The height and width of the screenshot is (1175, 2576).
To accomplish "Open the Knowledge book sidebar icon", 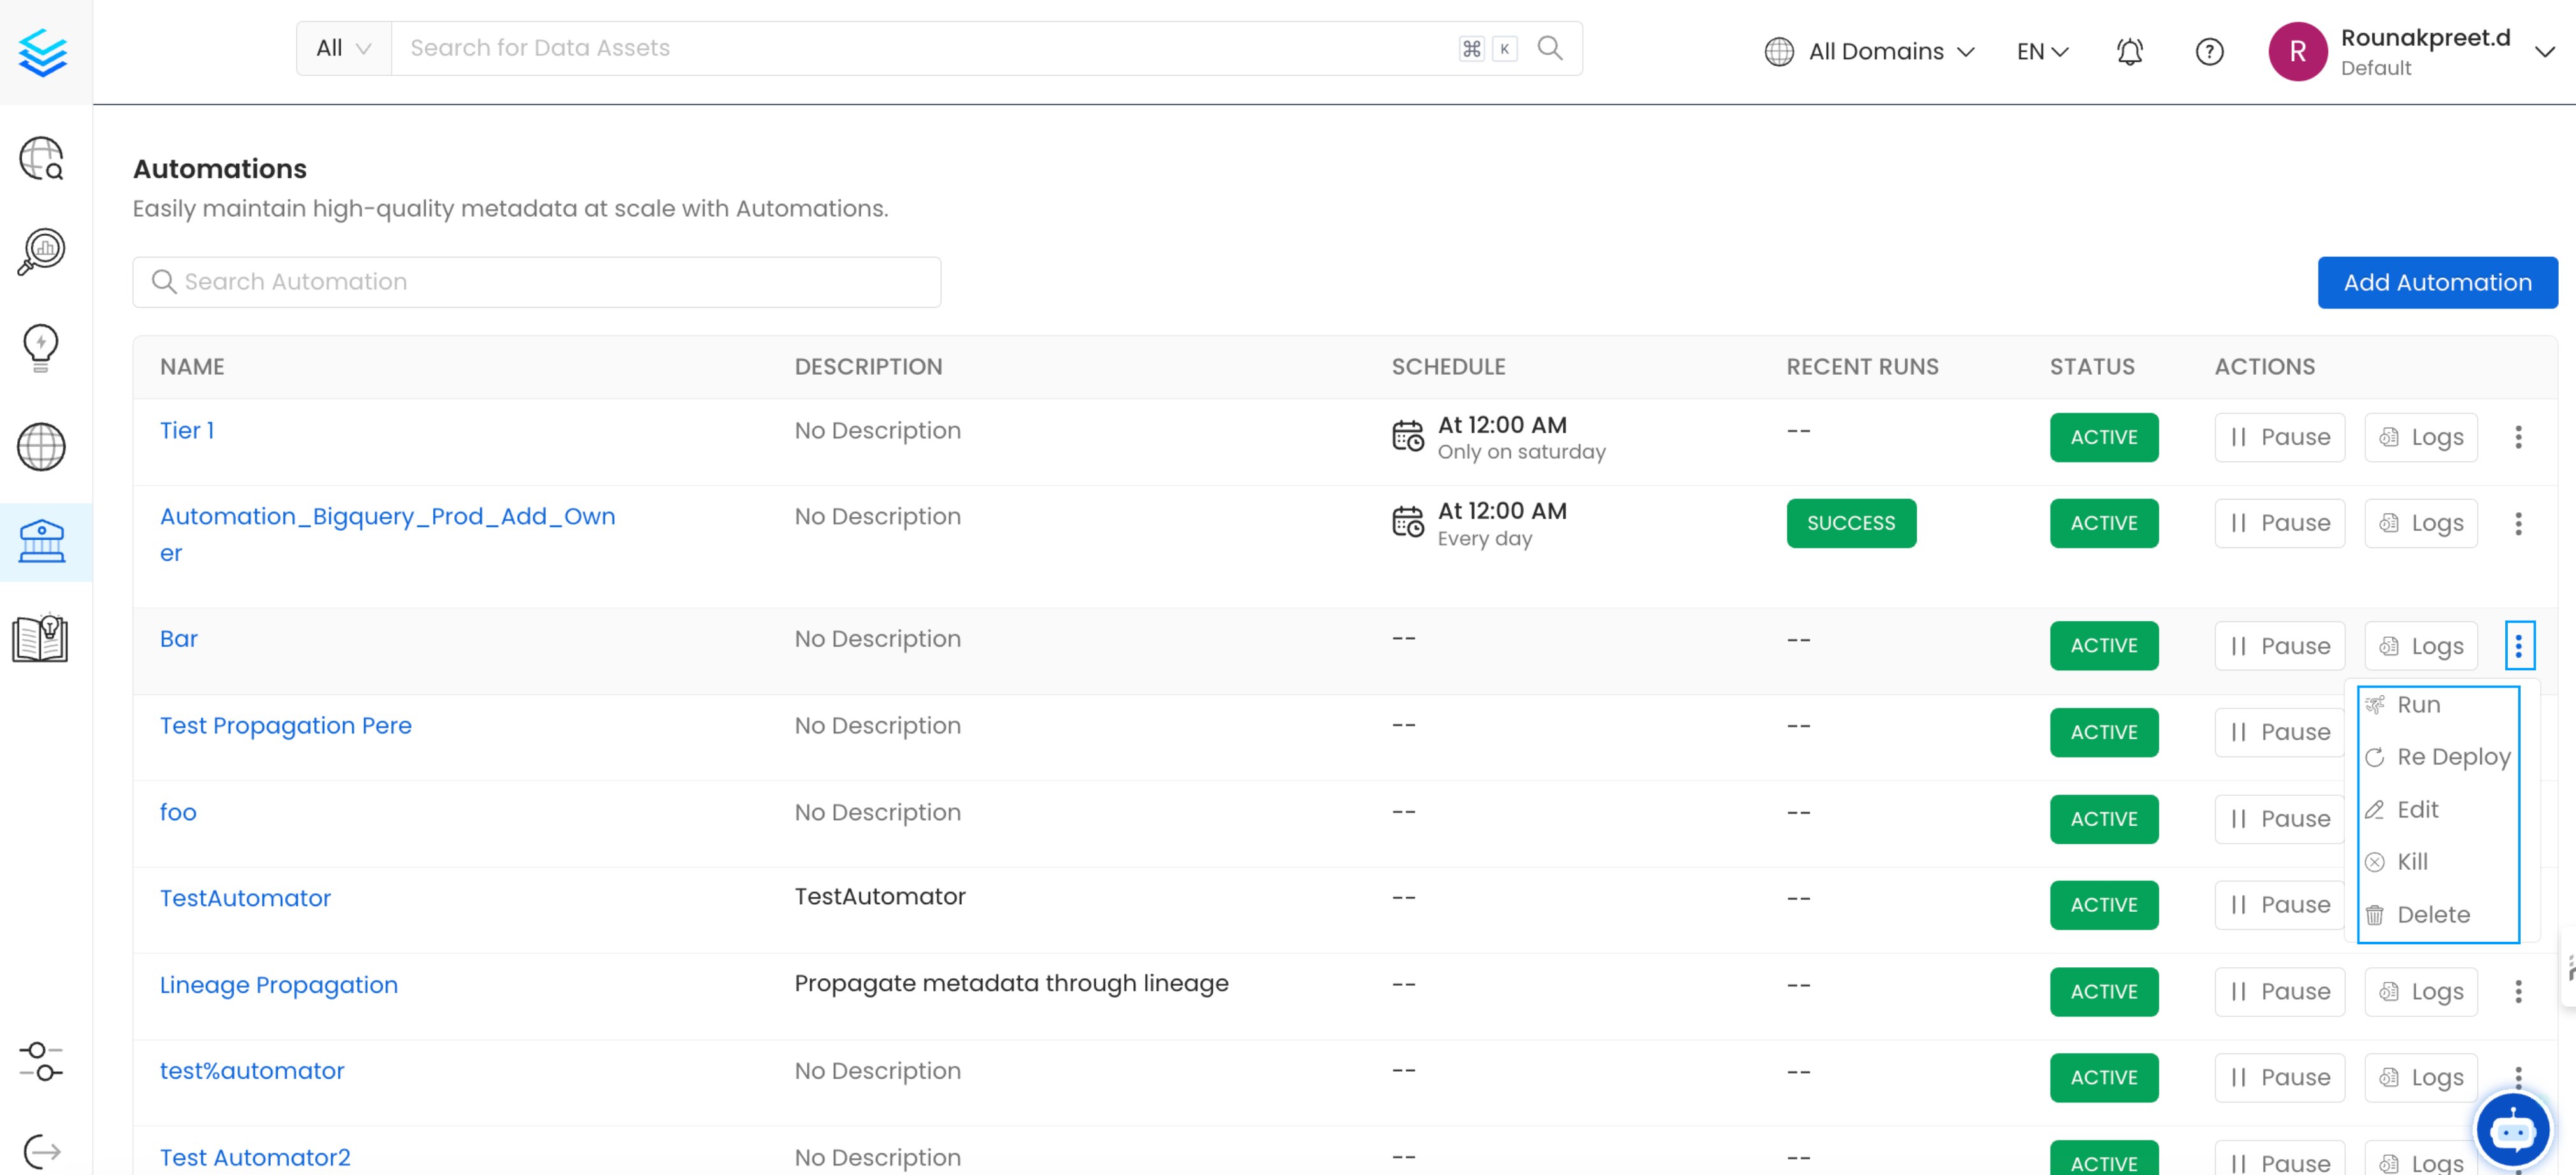I will [40, 638].
